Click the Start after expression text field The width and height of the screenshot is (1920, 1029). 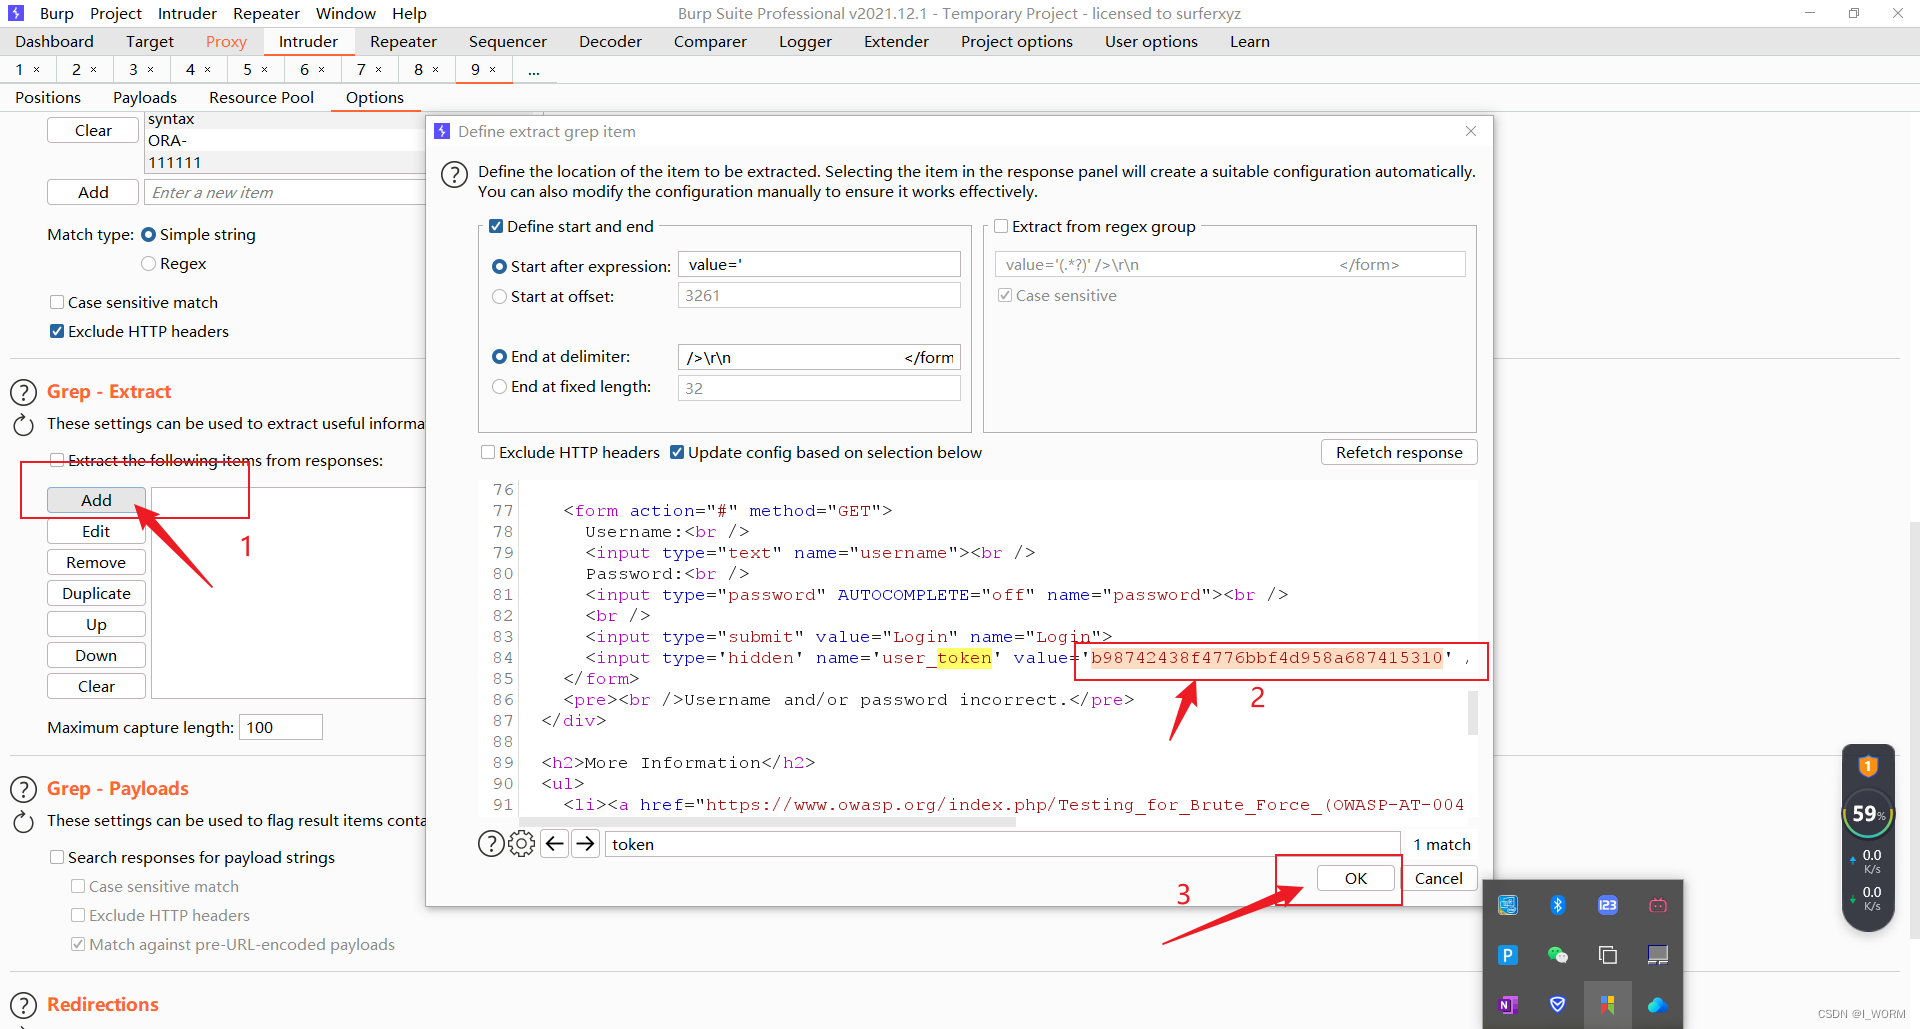(819, 265)
